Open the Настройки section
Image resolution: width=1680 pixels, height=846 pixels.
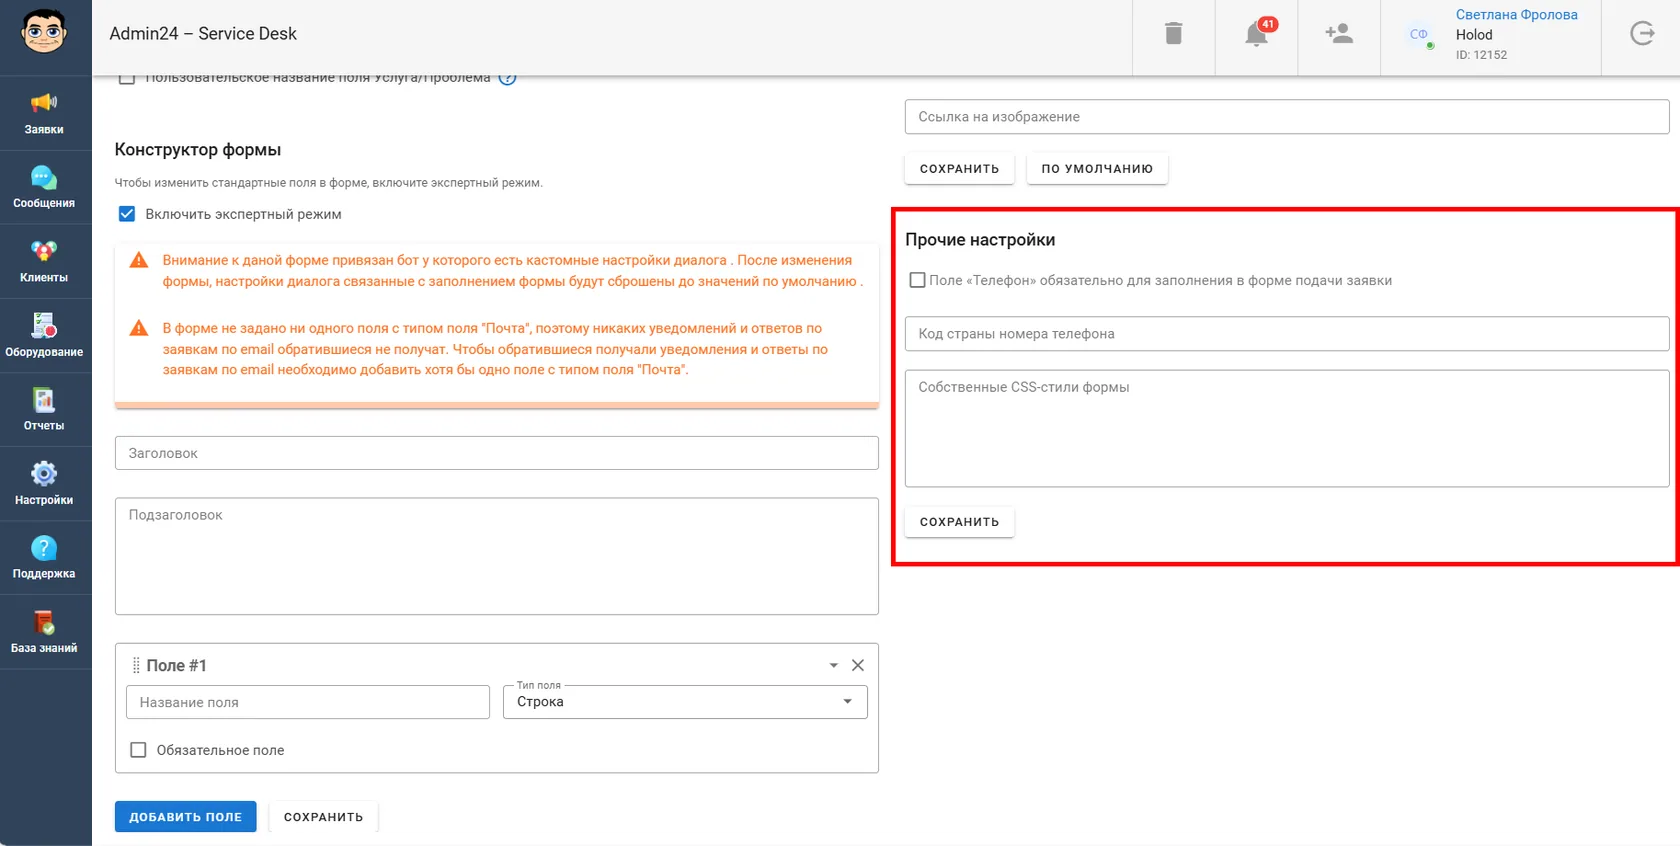pos(45,484)
